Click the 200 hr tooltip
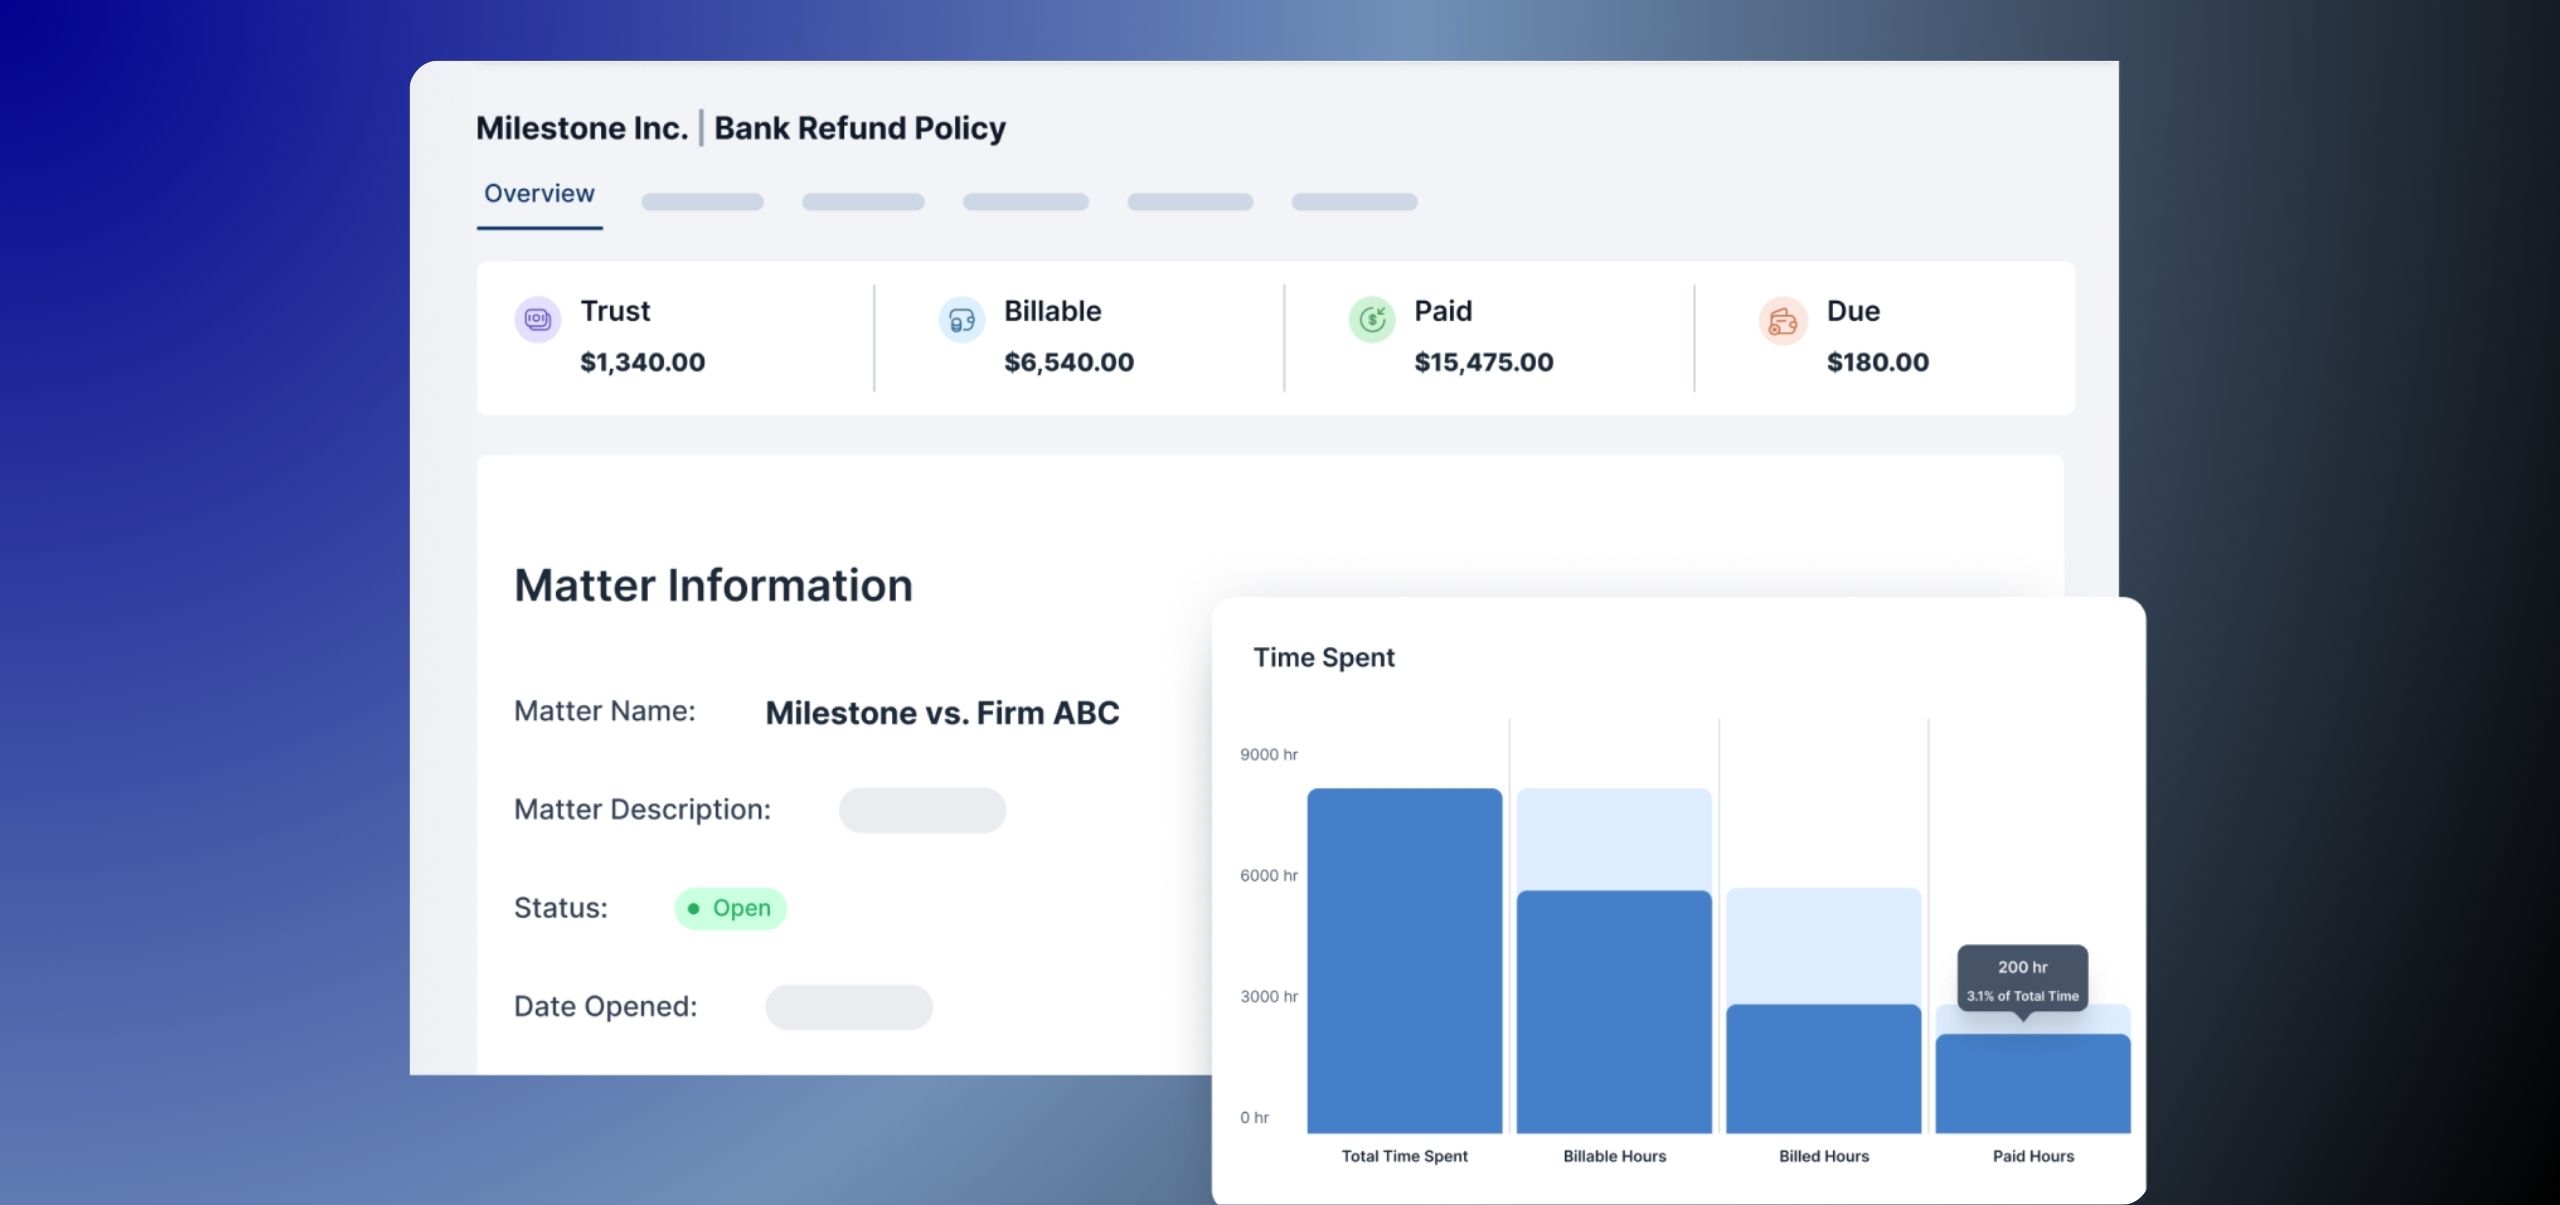The width and height of the screenshot is (2560, 1205). coord(2022,978)
